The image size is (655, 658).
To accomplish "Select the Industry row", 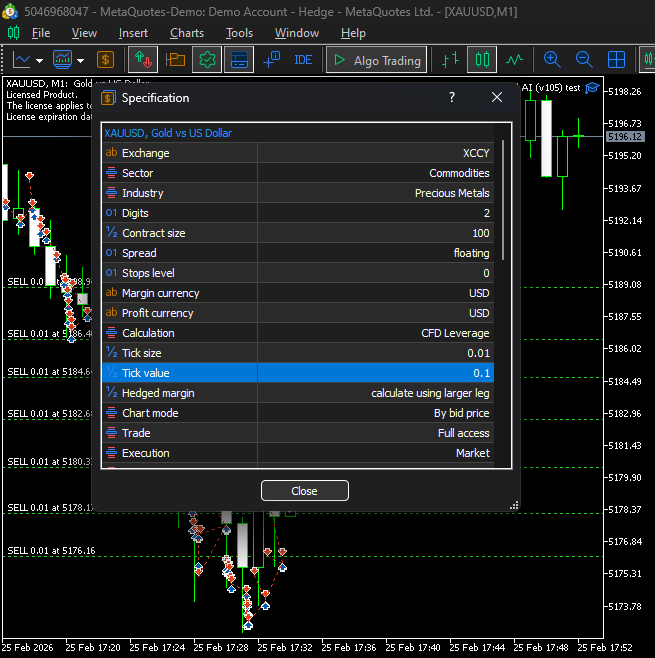I will click(x=298, y=193).
